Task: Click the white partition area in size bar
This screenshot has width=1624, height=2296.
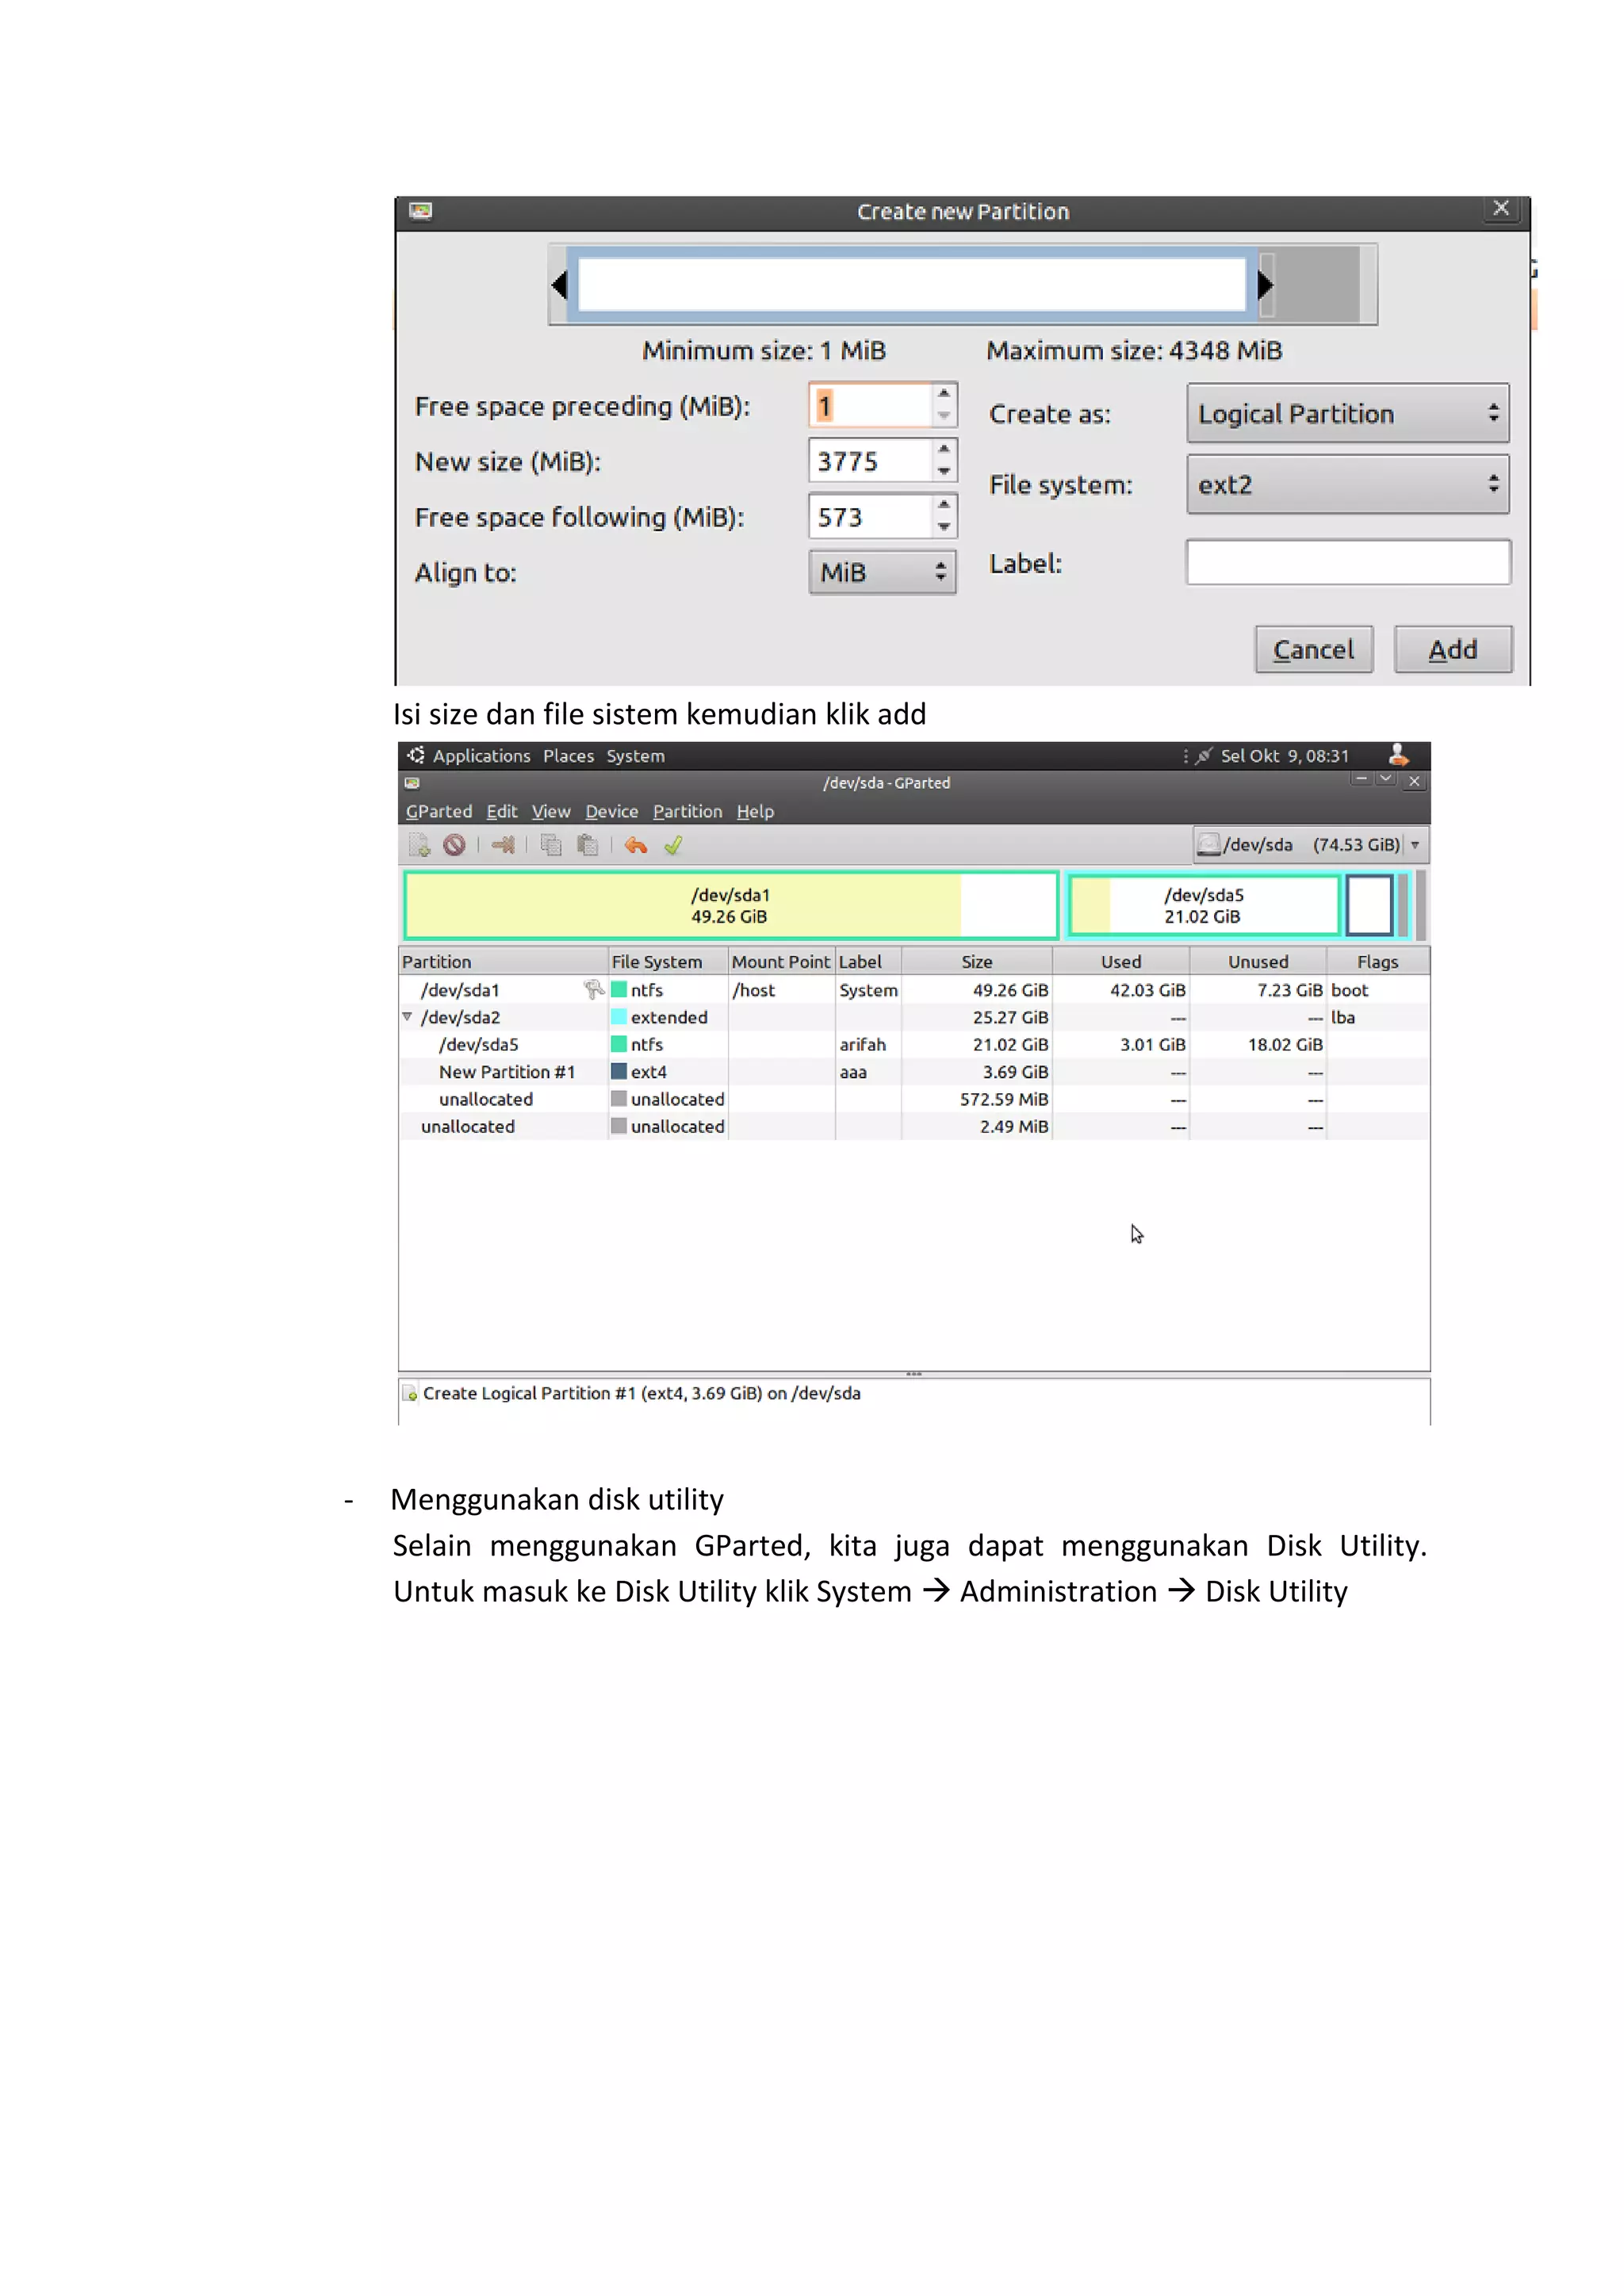Action: (912, 285)
